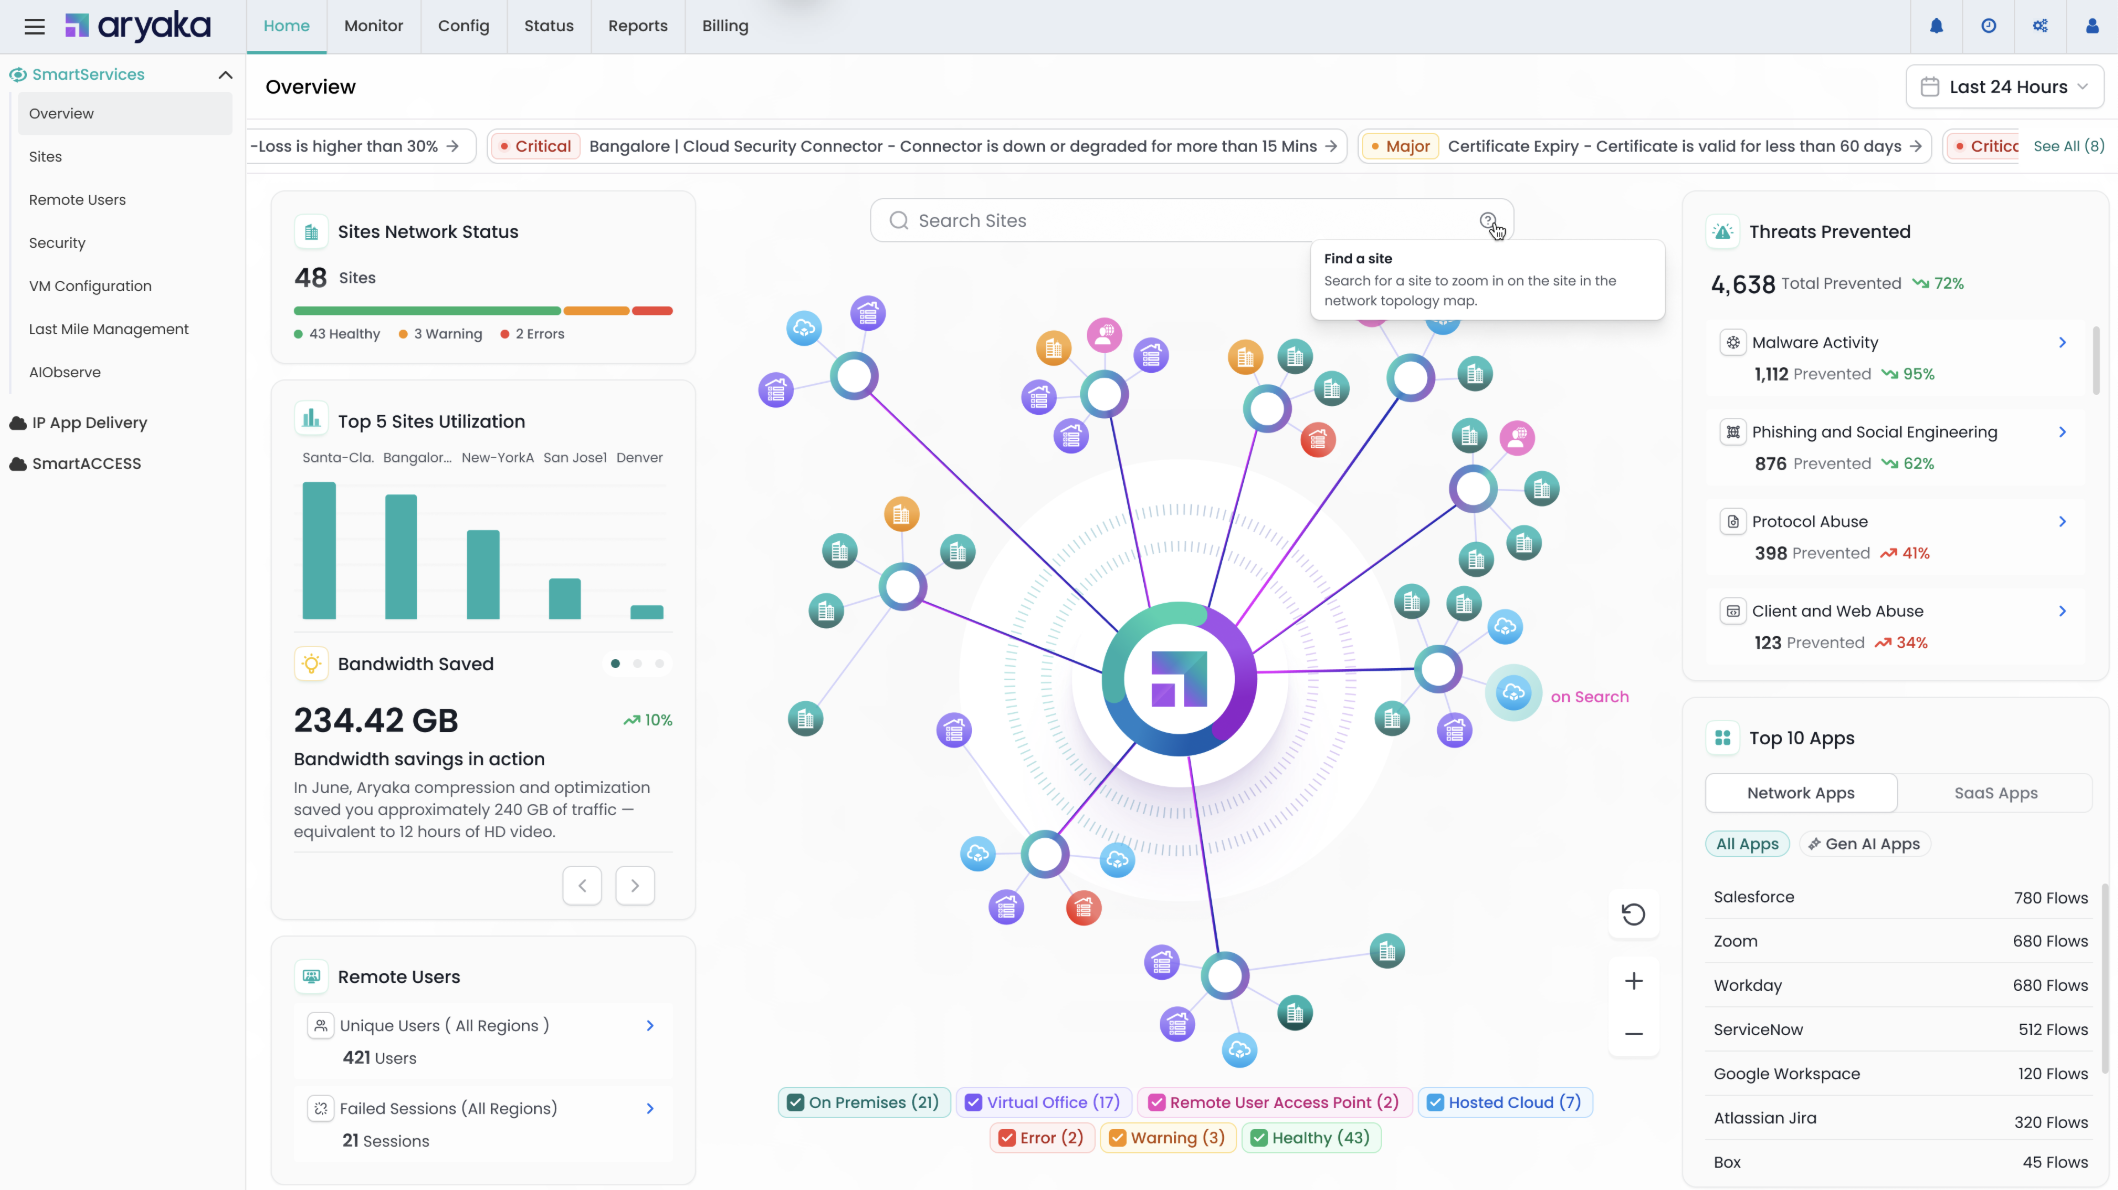Zoom in on the network topology map
The image size is (2118, 1190).
[1633, 980]
